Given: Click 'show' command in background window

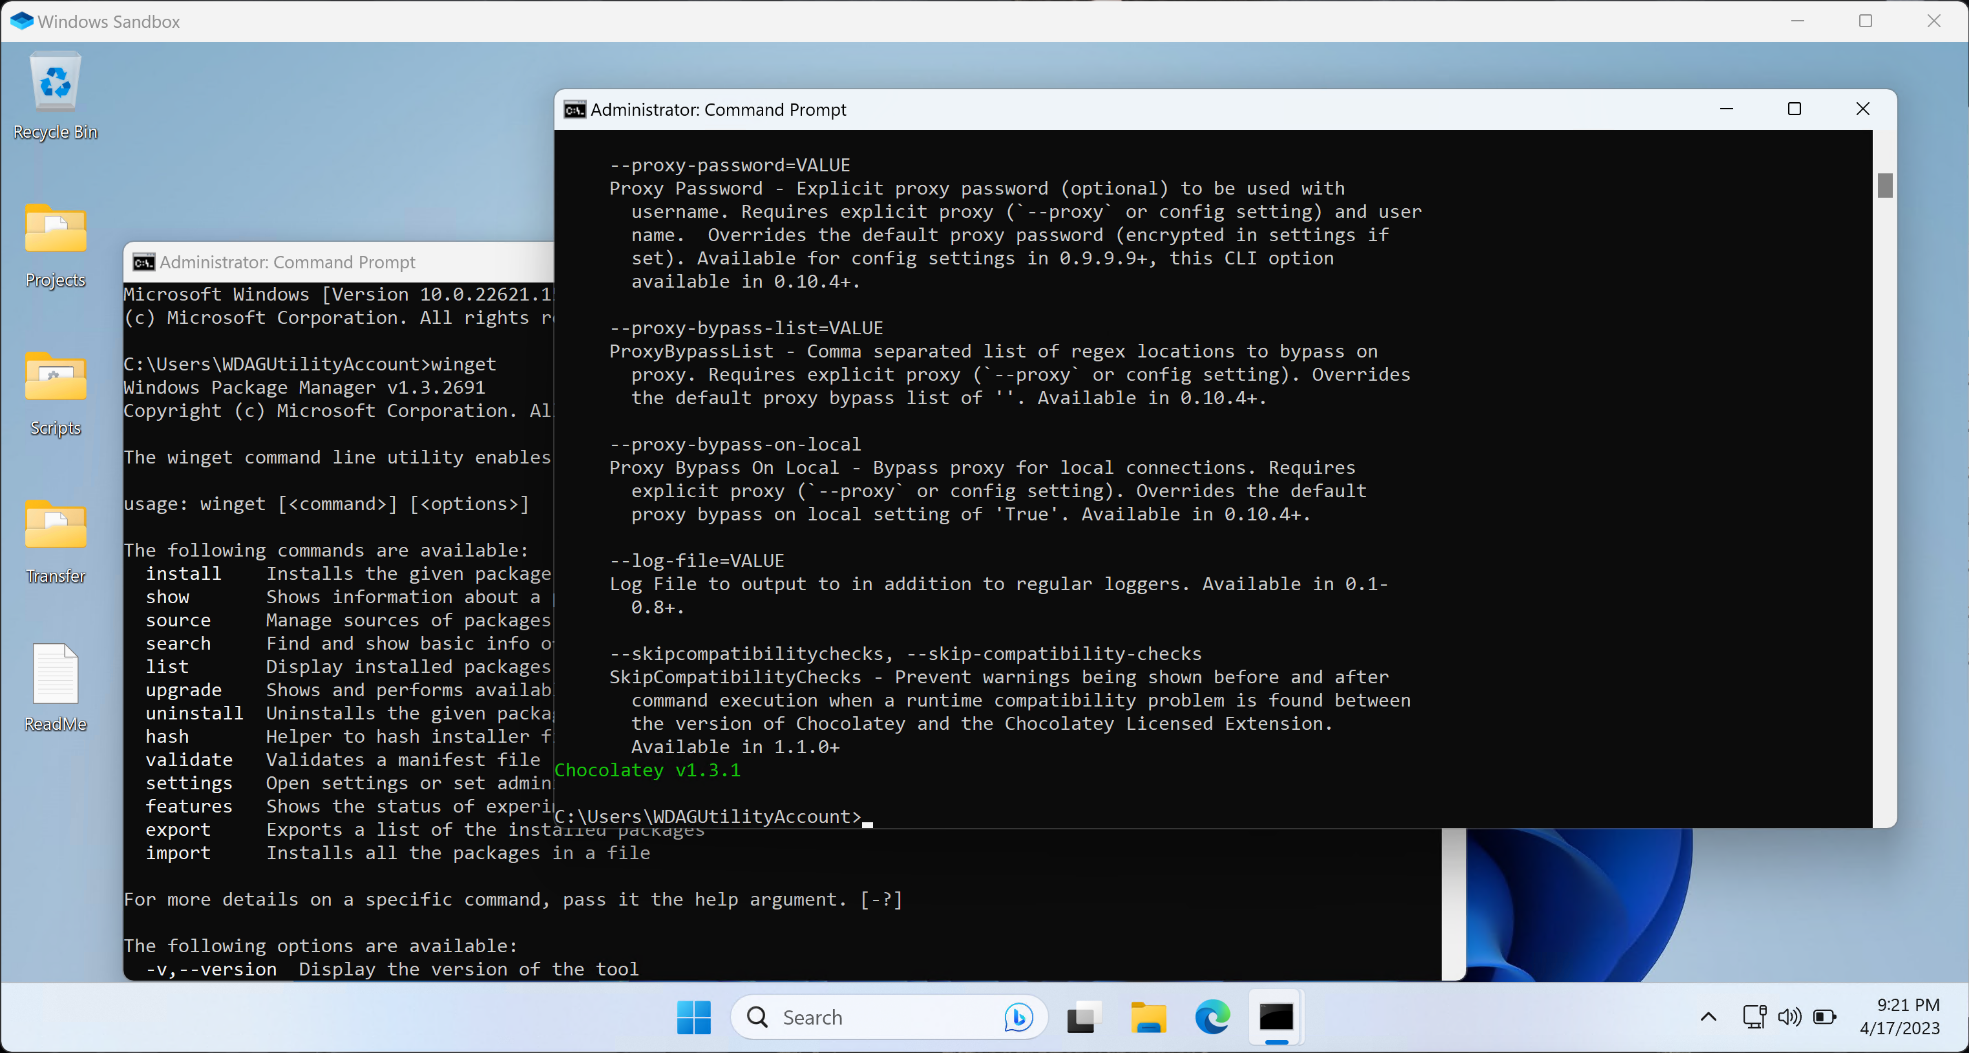Looking at the screenshot, I should pos(168,597).
